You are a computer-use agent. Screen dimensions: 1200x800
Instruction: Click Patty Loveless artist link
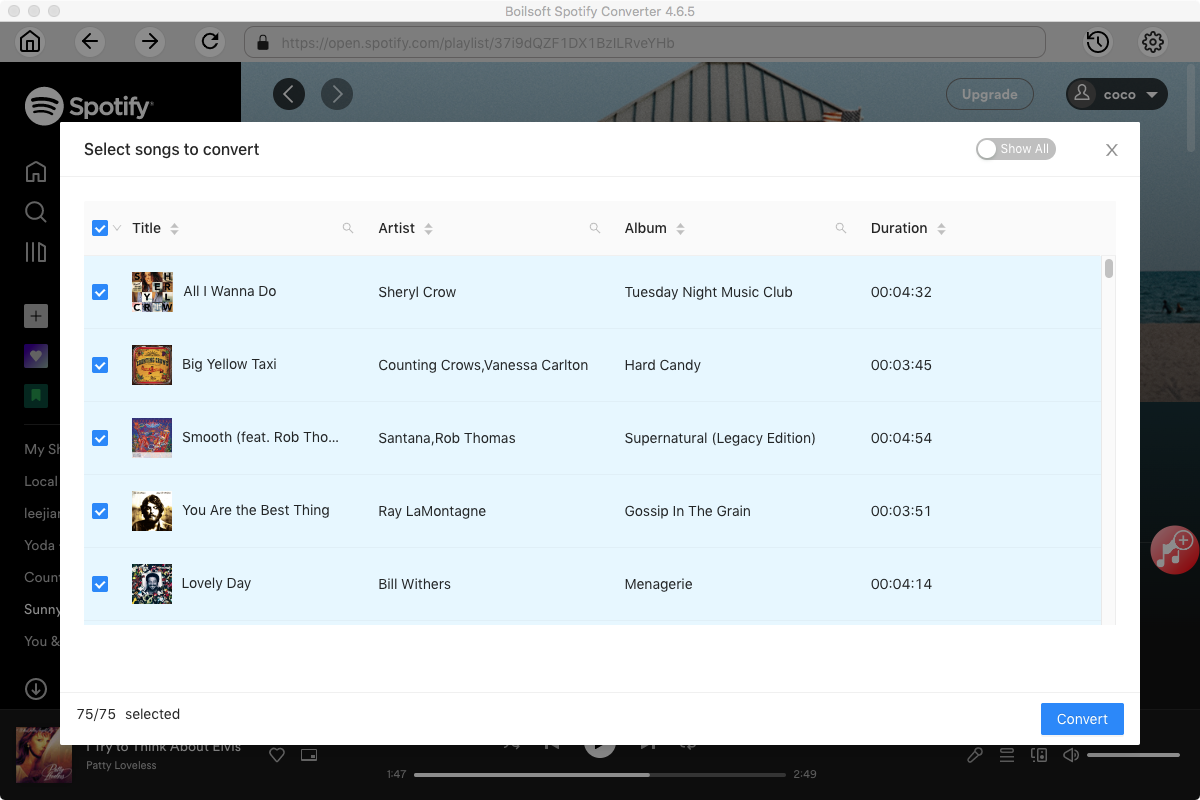121,765
